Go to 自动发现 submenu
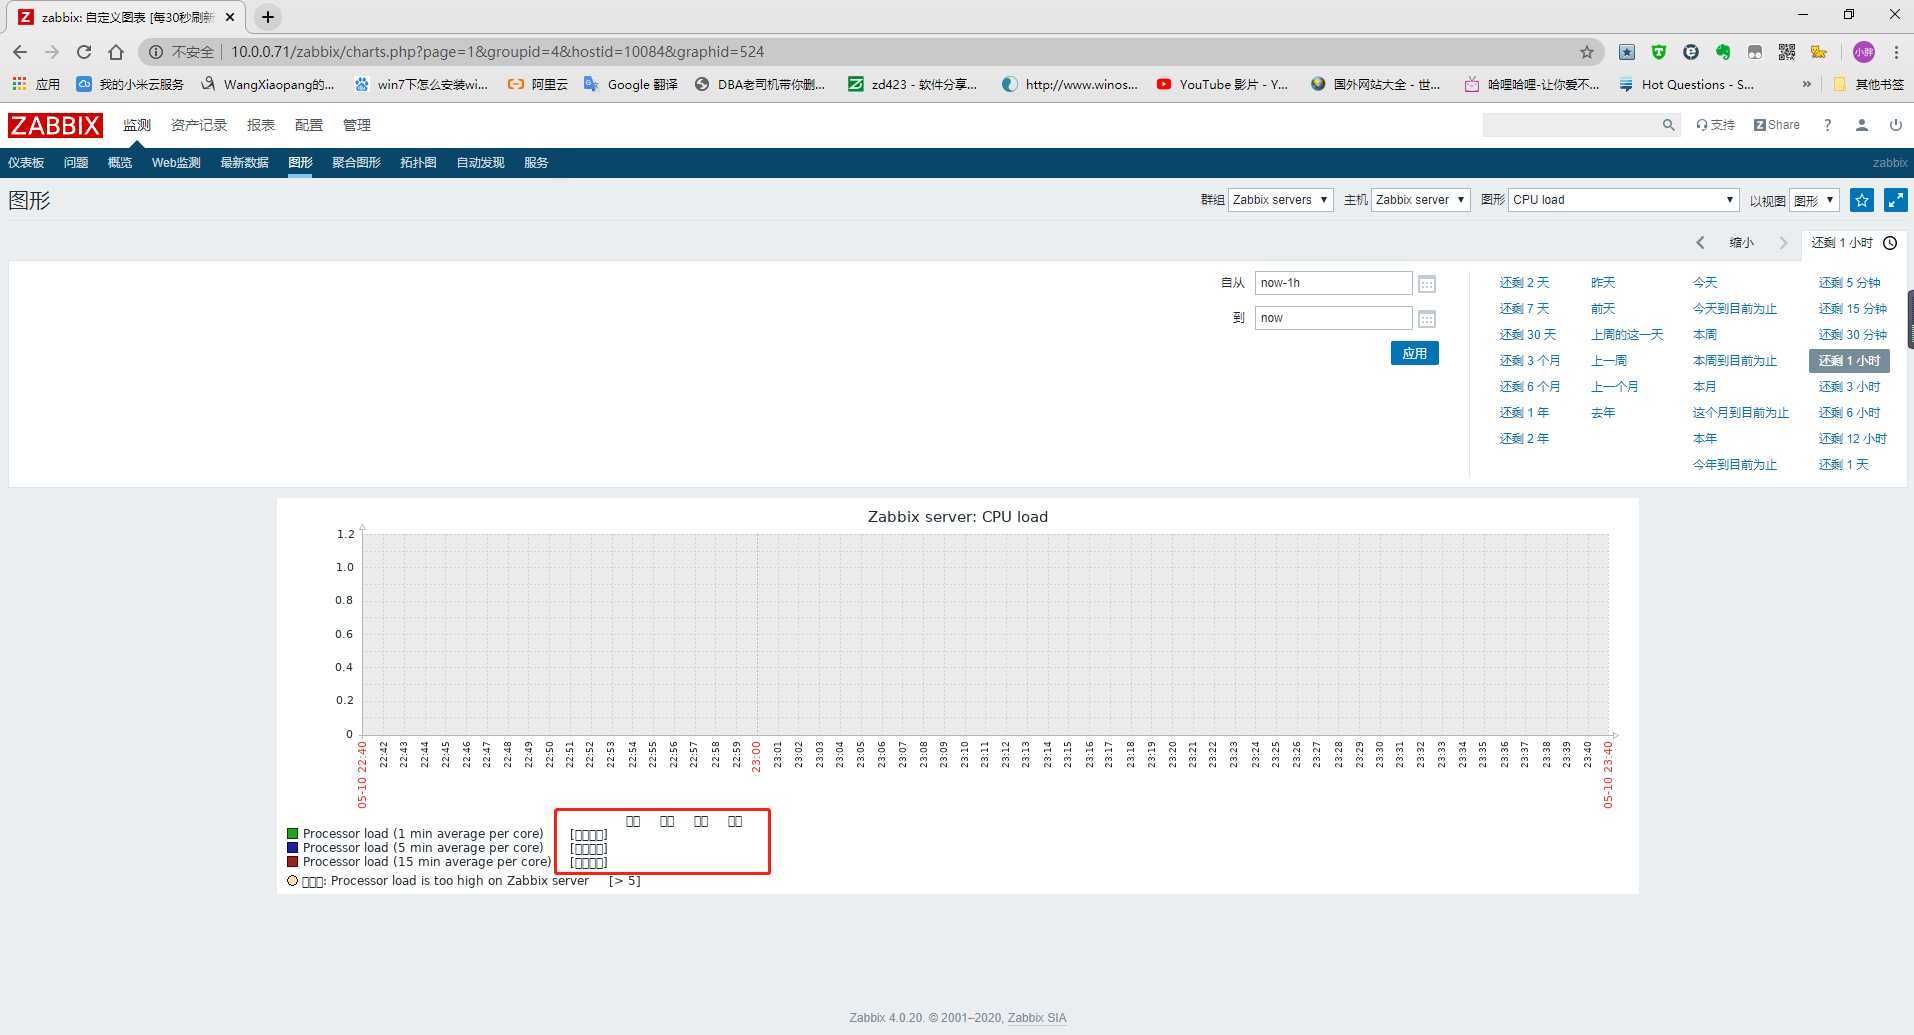The height and width of the screenshot is (1035, 1914). tap(480, 162)
